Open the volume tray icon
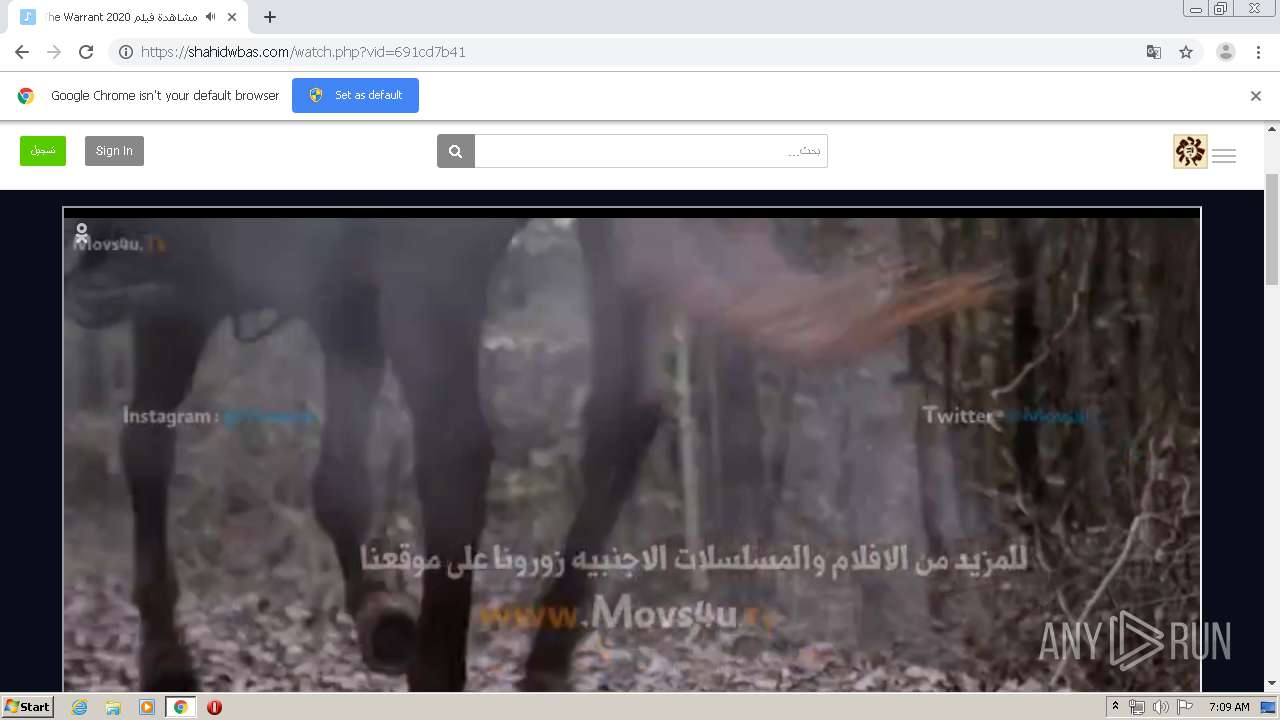Viewport: 1280px width, 720px height. [1161, 707]
